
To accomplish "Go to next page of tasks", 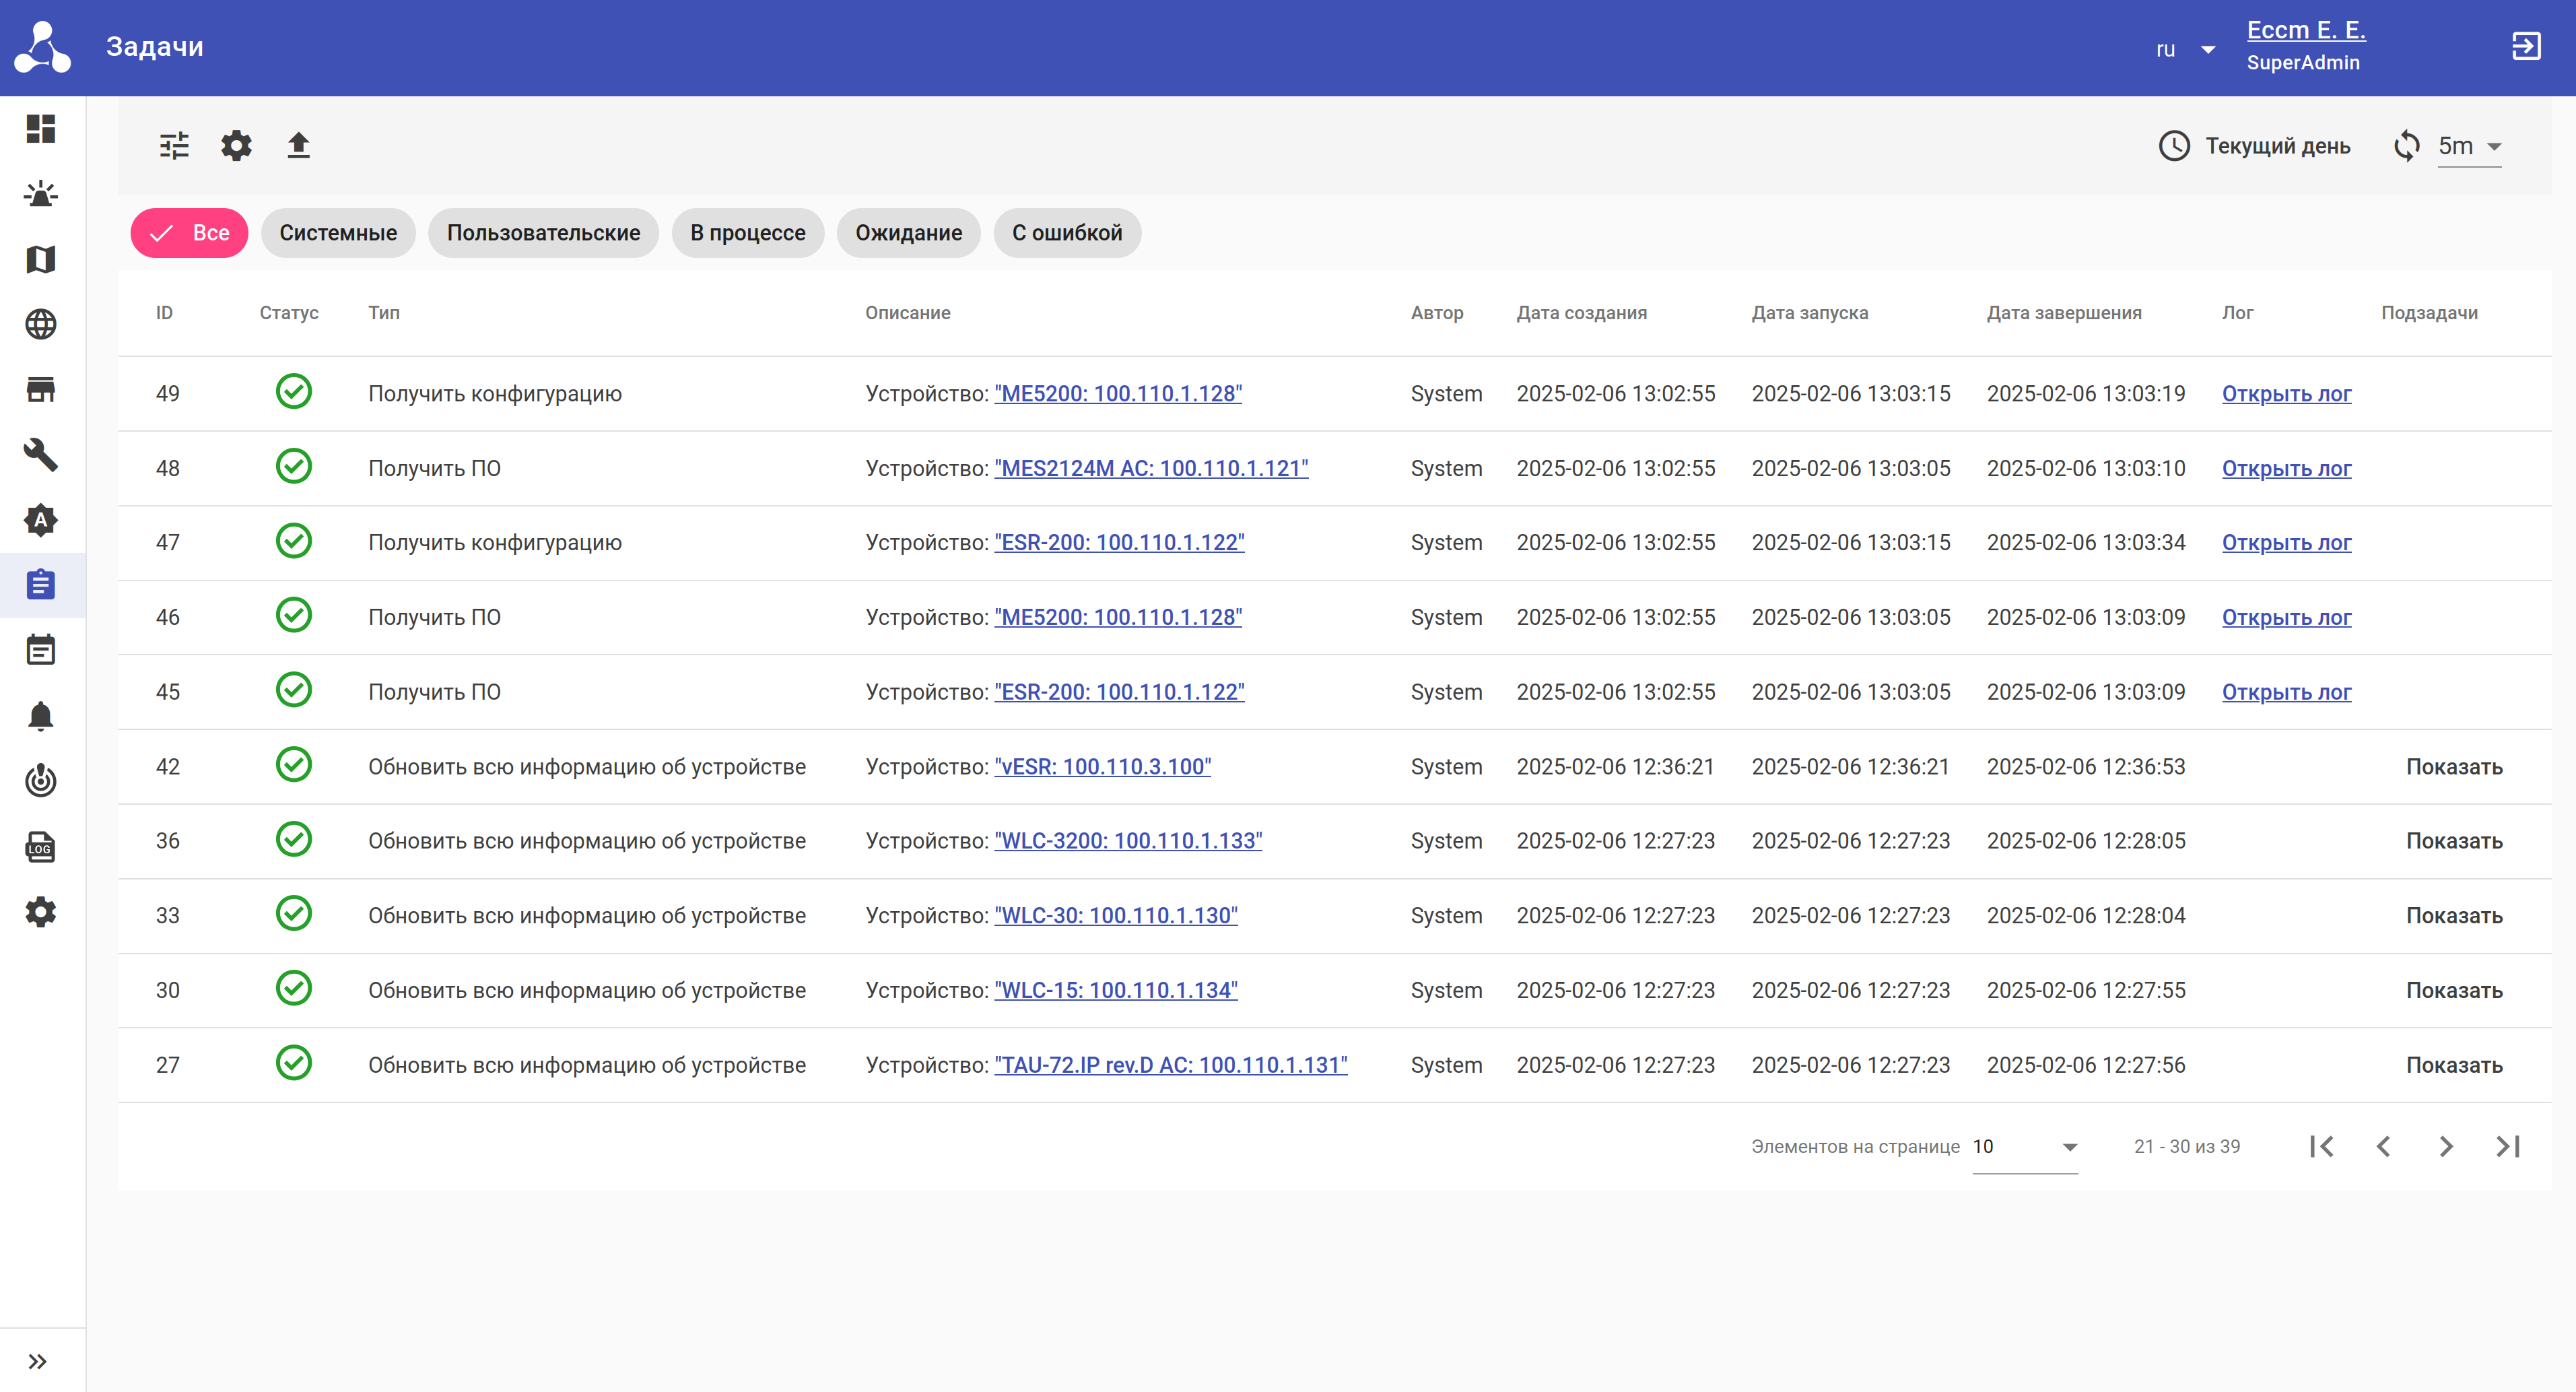I will click(x=2445, y=1147).
